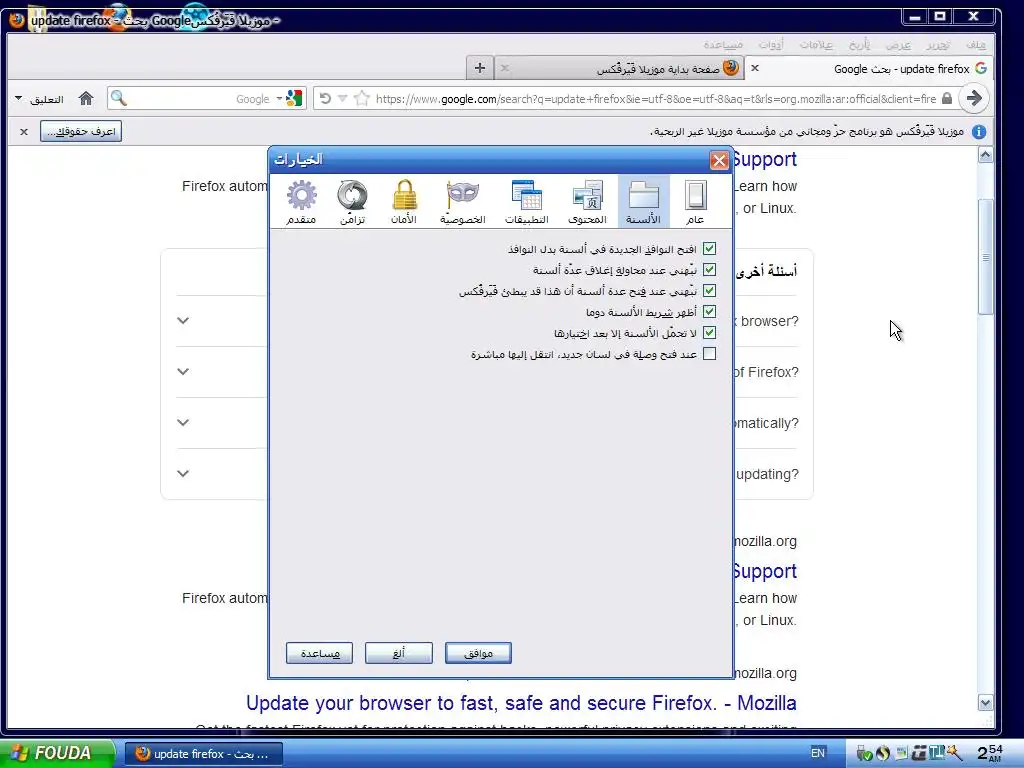Switch to Mozilla Firefox start page tab
1024x768 pixels.
(620, 68)
